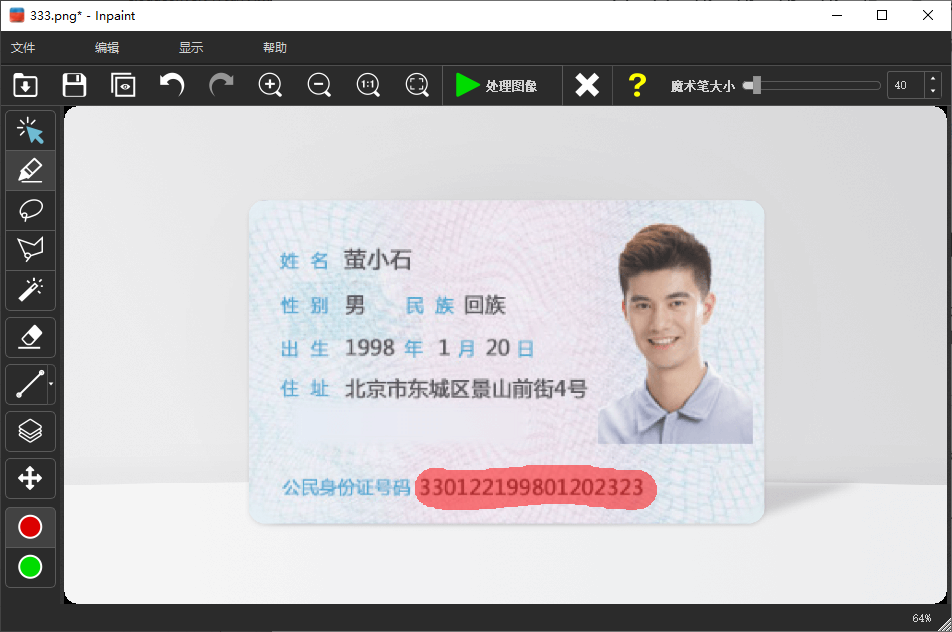Increase brush size with the stepper arrow
The width and height of the screenshot is (952, 632).
pos(932,80)
